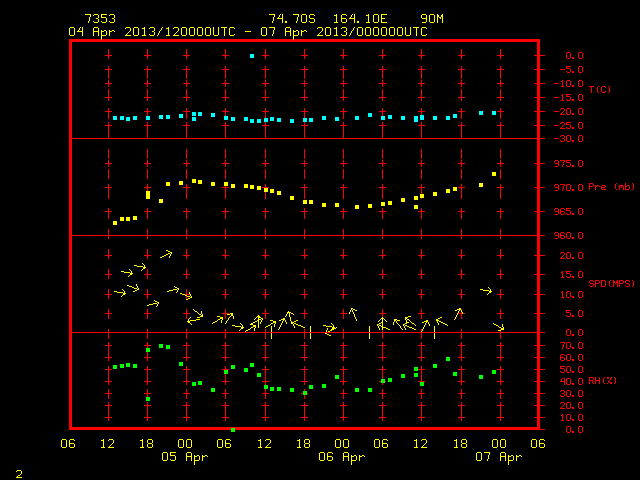Click the date range title line
The height and width of the screenshot is (480, 640).
coord(248,32)
